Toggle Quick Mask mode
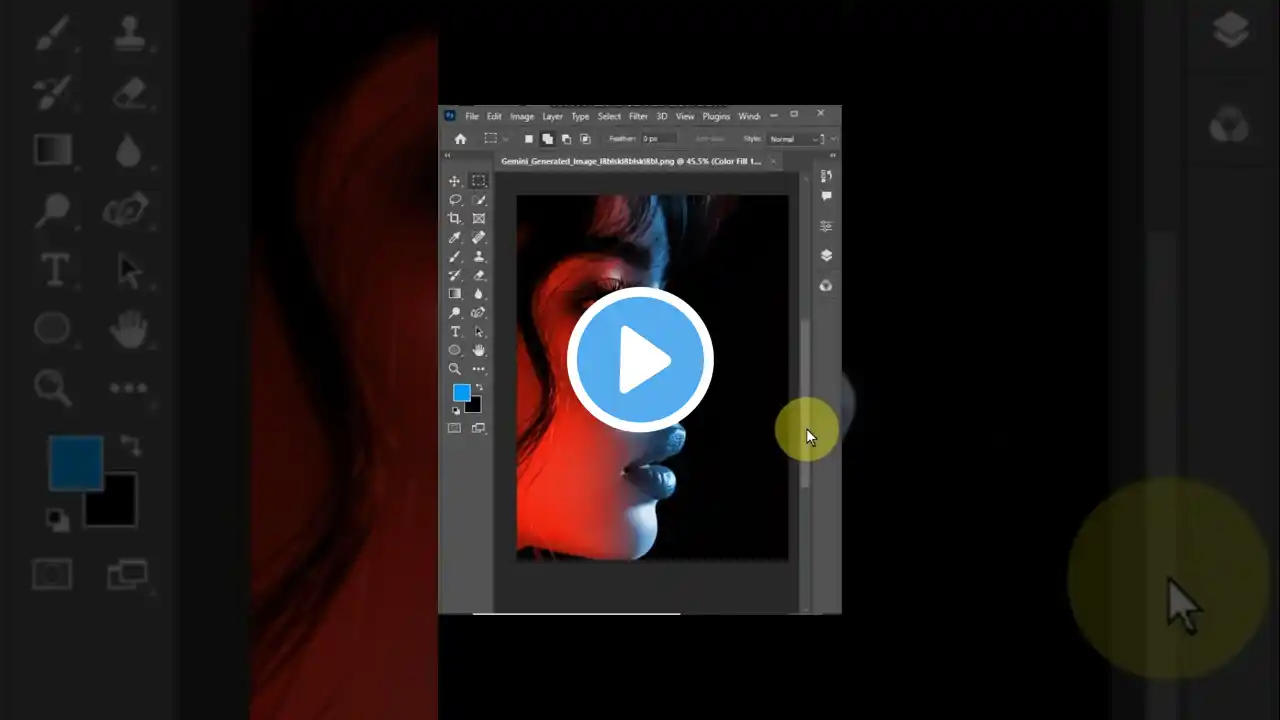Viewport: 1280px width, 720px height. click(x=455, y=428)
